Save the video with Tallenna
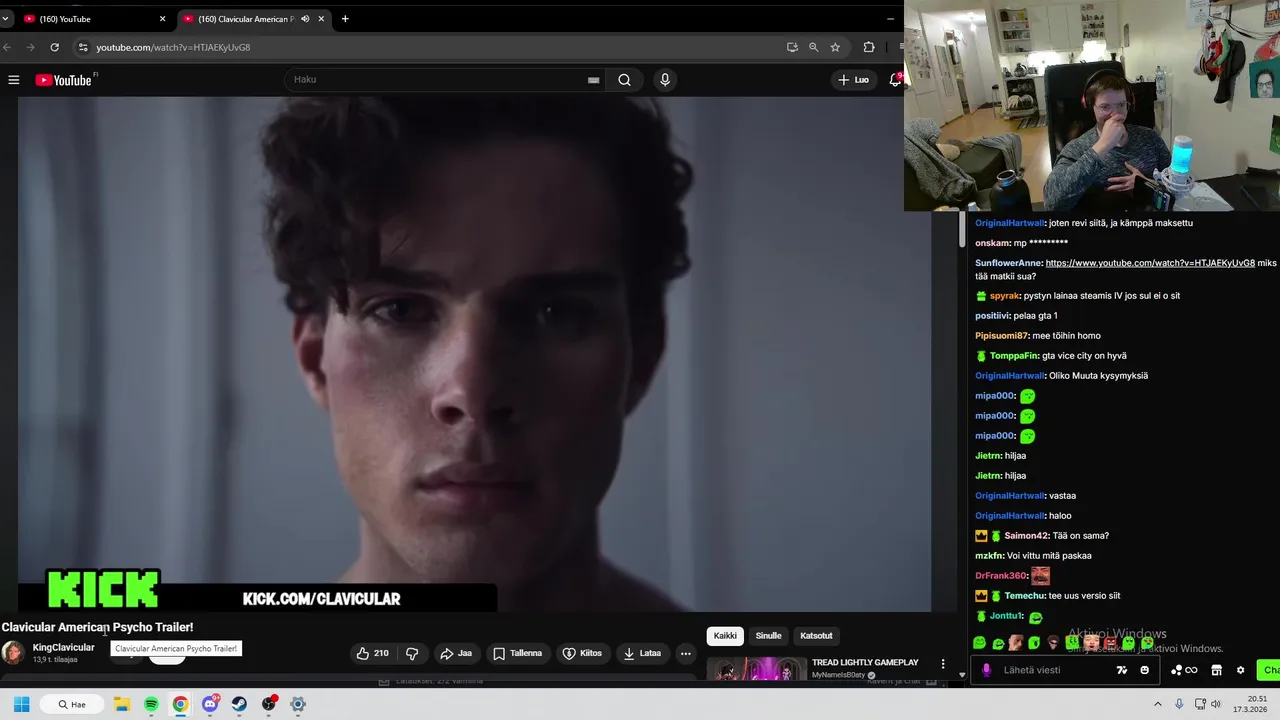 [517, 653]
